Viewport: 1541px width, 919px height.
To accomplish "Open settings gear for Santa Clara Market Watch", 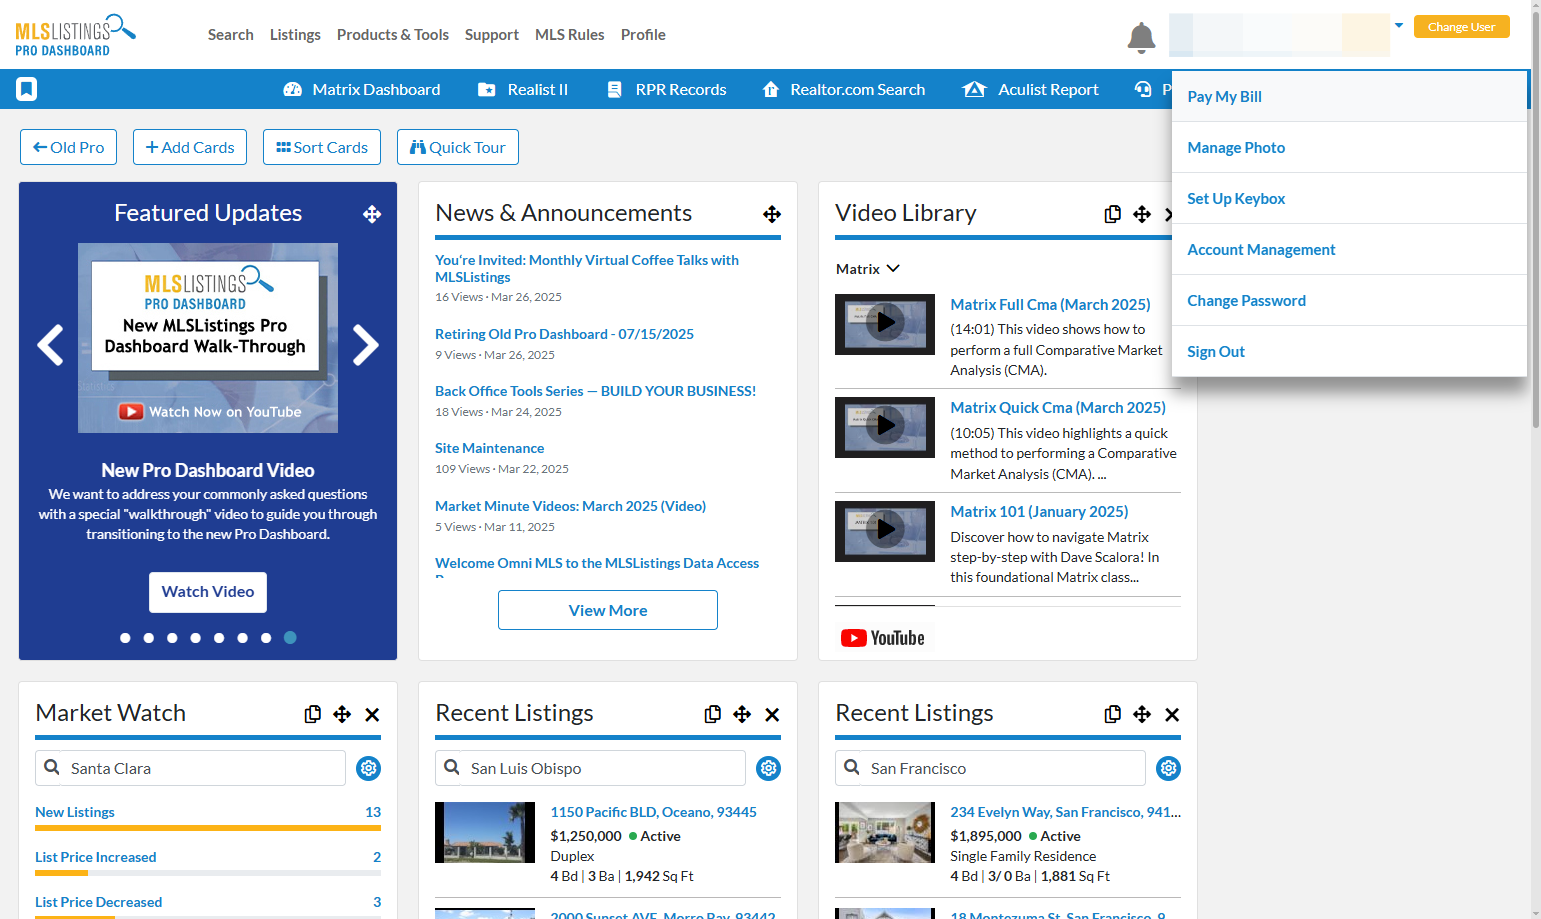I will coord(368,768).
